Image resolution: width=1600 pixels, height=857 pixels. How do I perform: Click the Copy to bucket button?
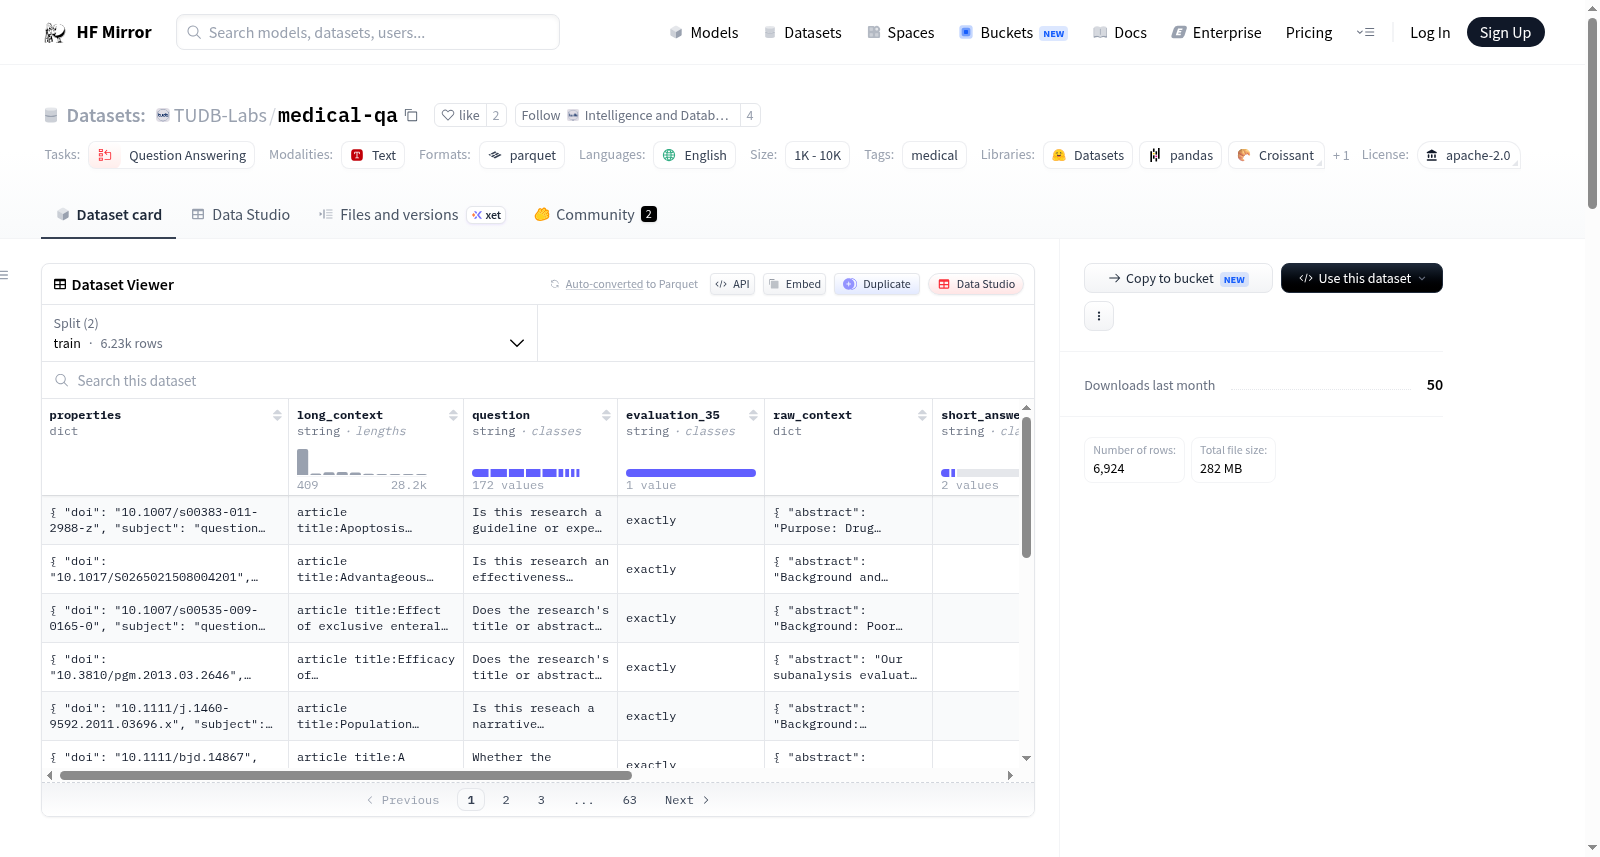click(x=1178, y=278)
